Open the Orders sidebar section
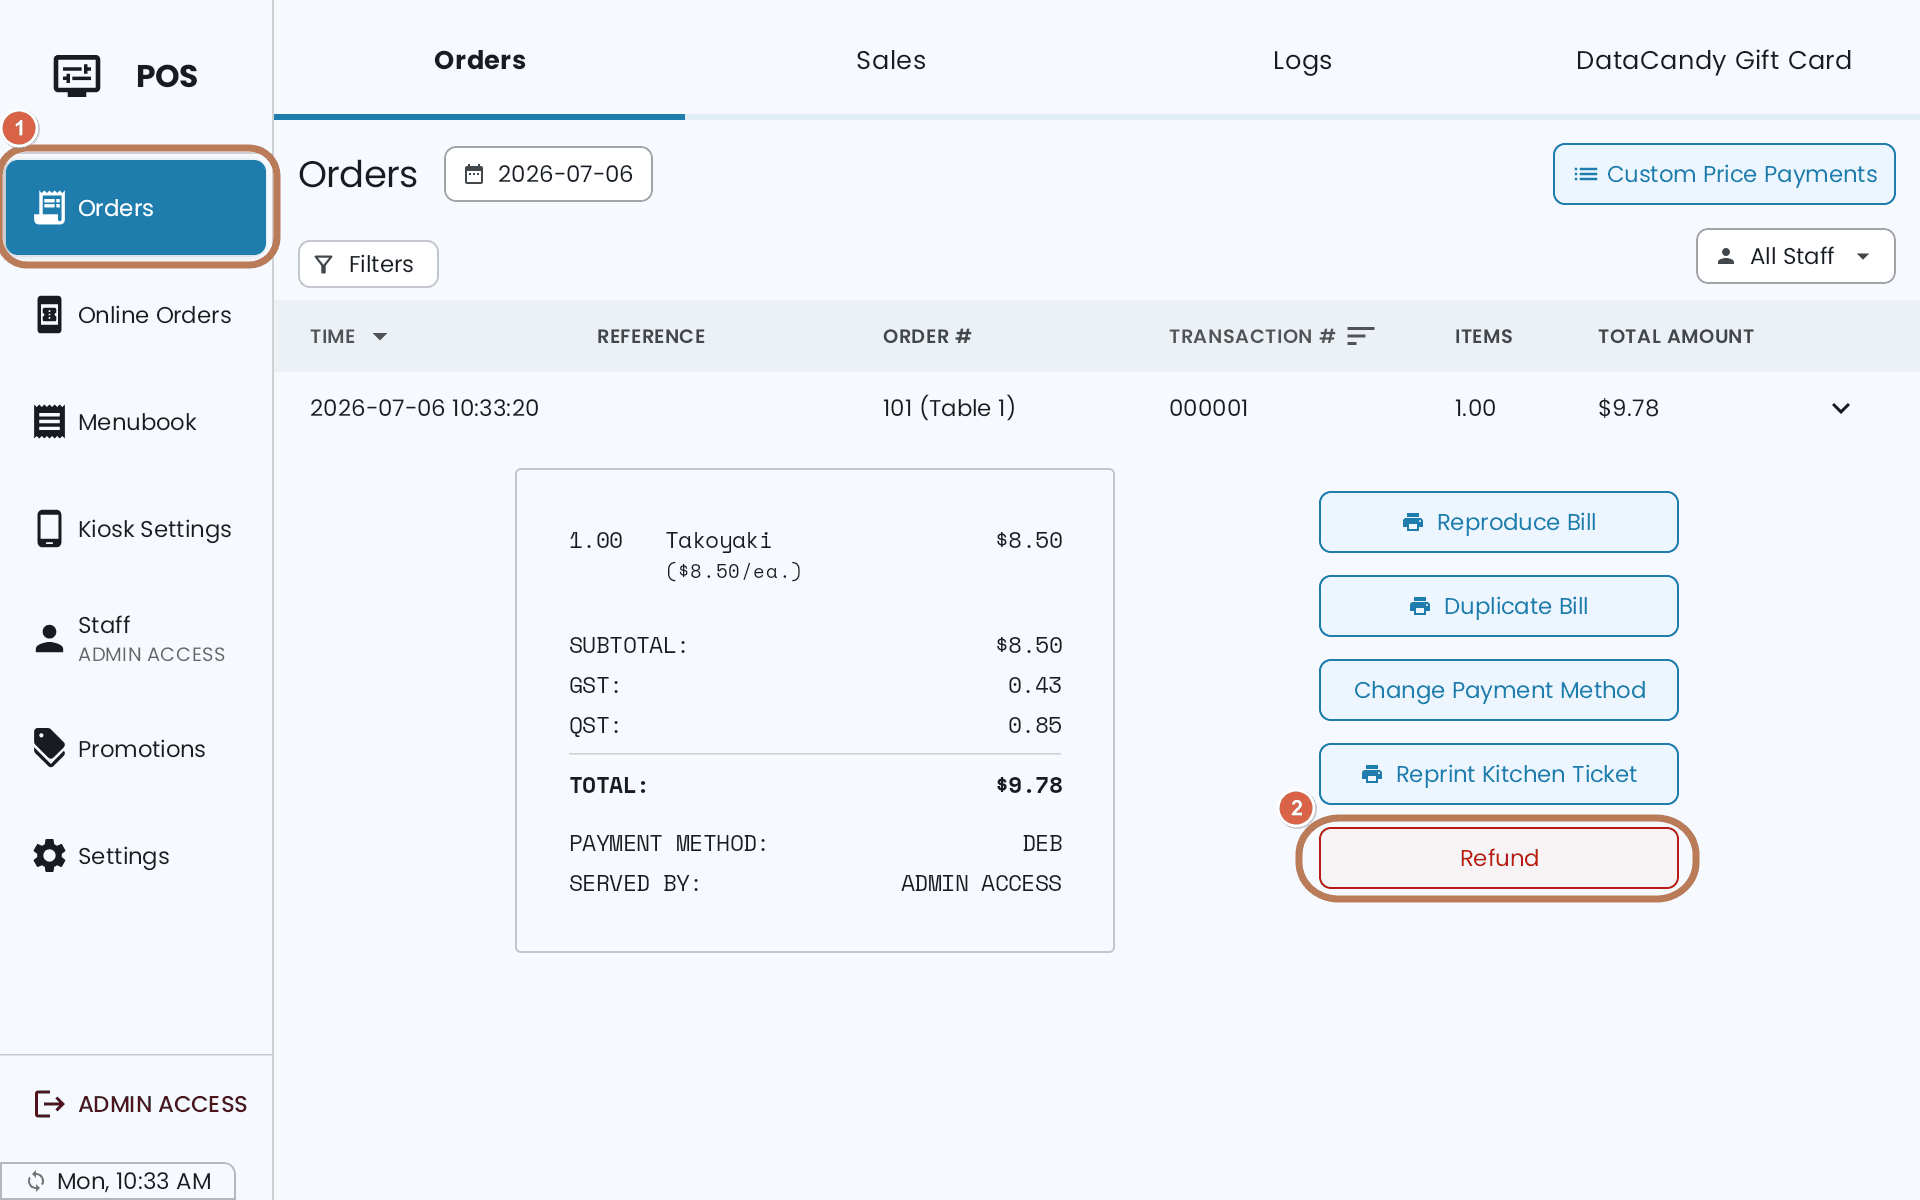This screenshot has width=1920, height=1200. tap(136, 207)
